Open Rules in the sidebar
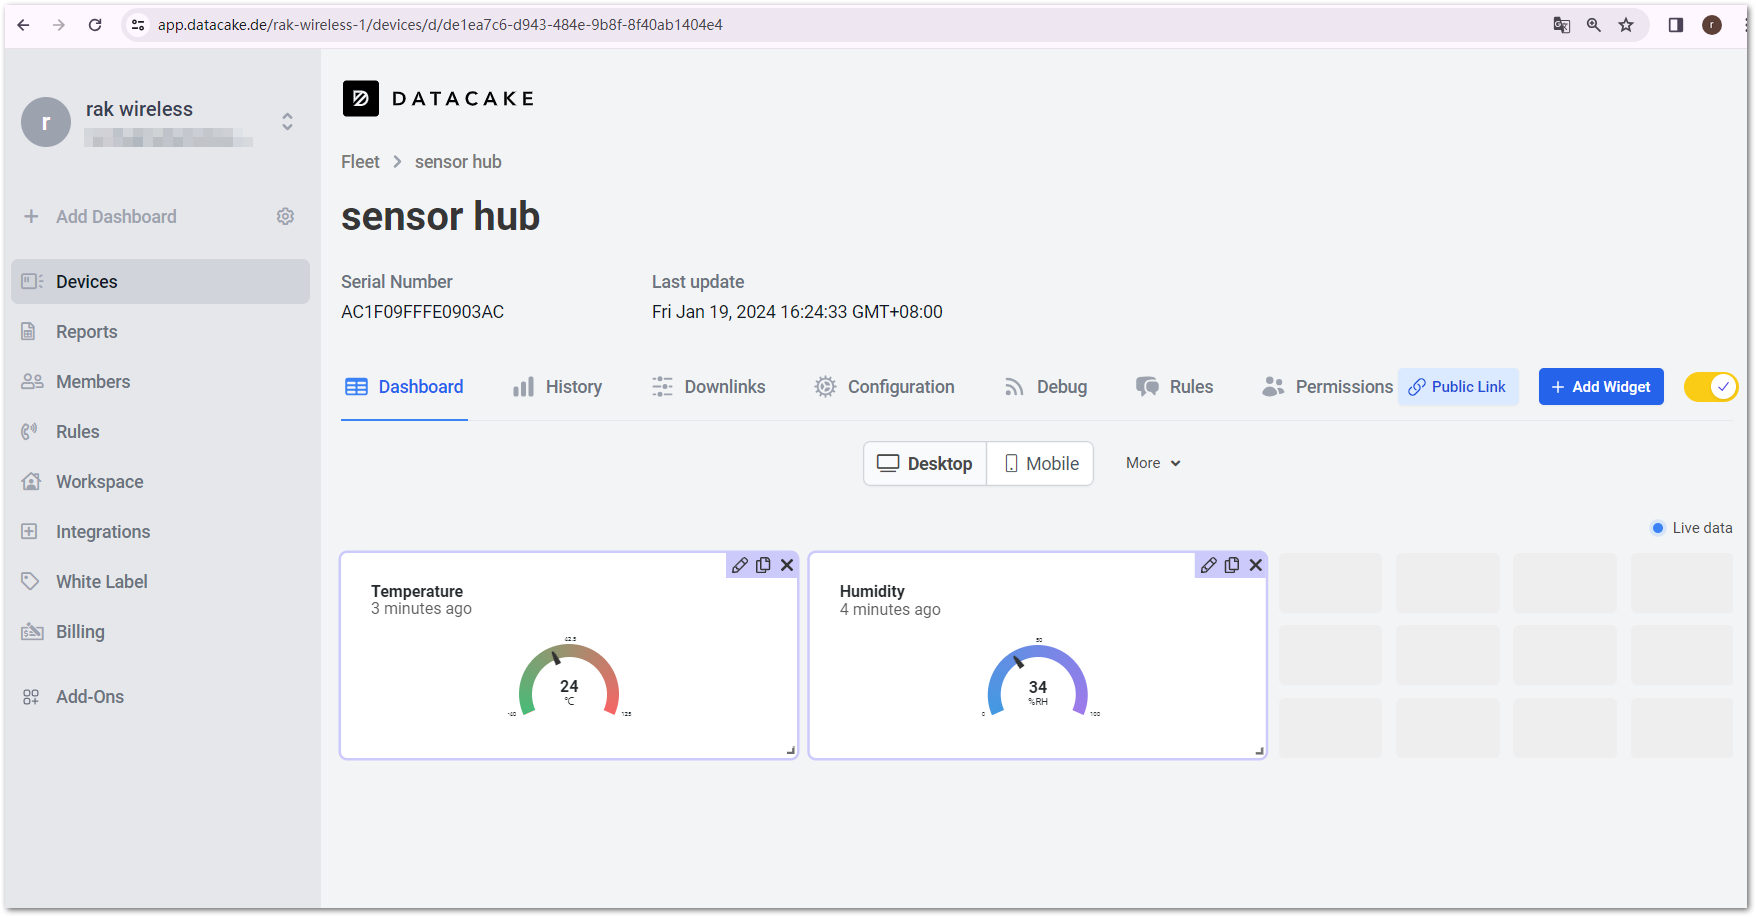The width and height of the screenshot is (1756, 917). [x=160, y=432]
